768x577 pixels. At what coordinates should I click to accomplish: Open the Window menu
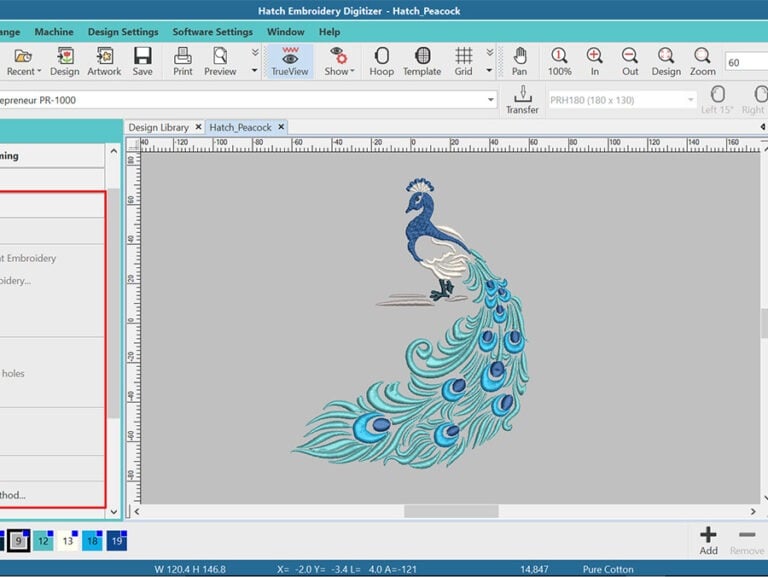(286, 32)
